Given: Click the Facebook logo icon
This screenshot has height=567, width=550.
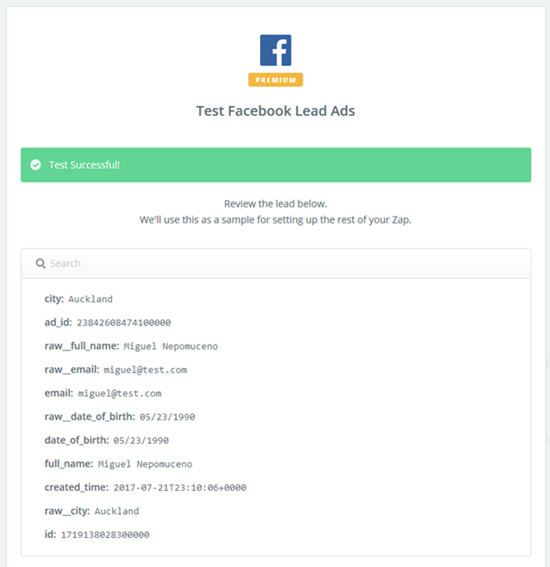Looking at the screenshot, I should coord(276,50).
